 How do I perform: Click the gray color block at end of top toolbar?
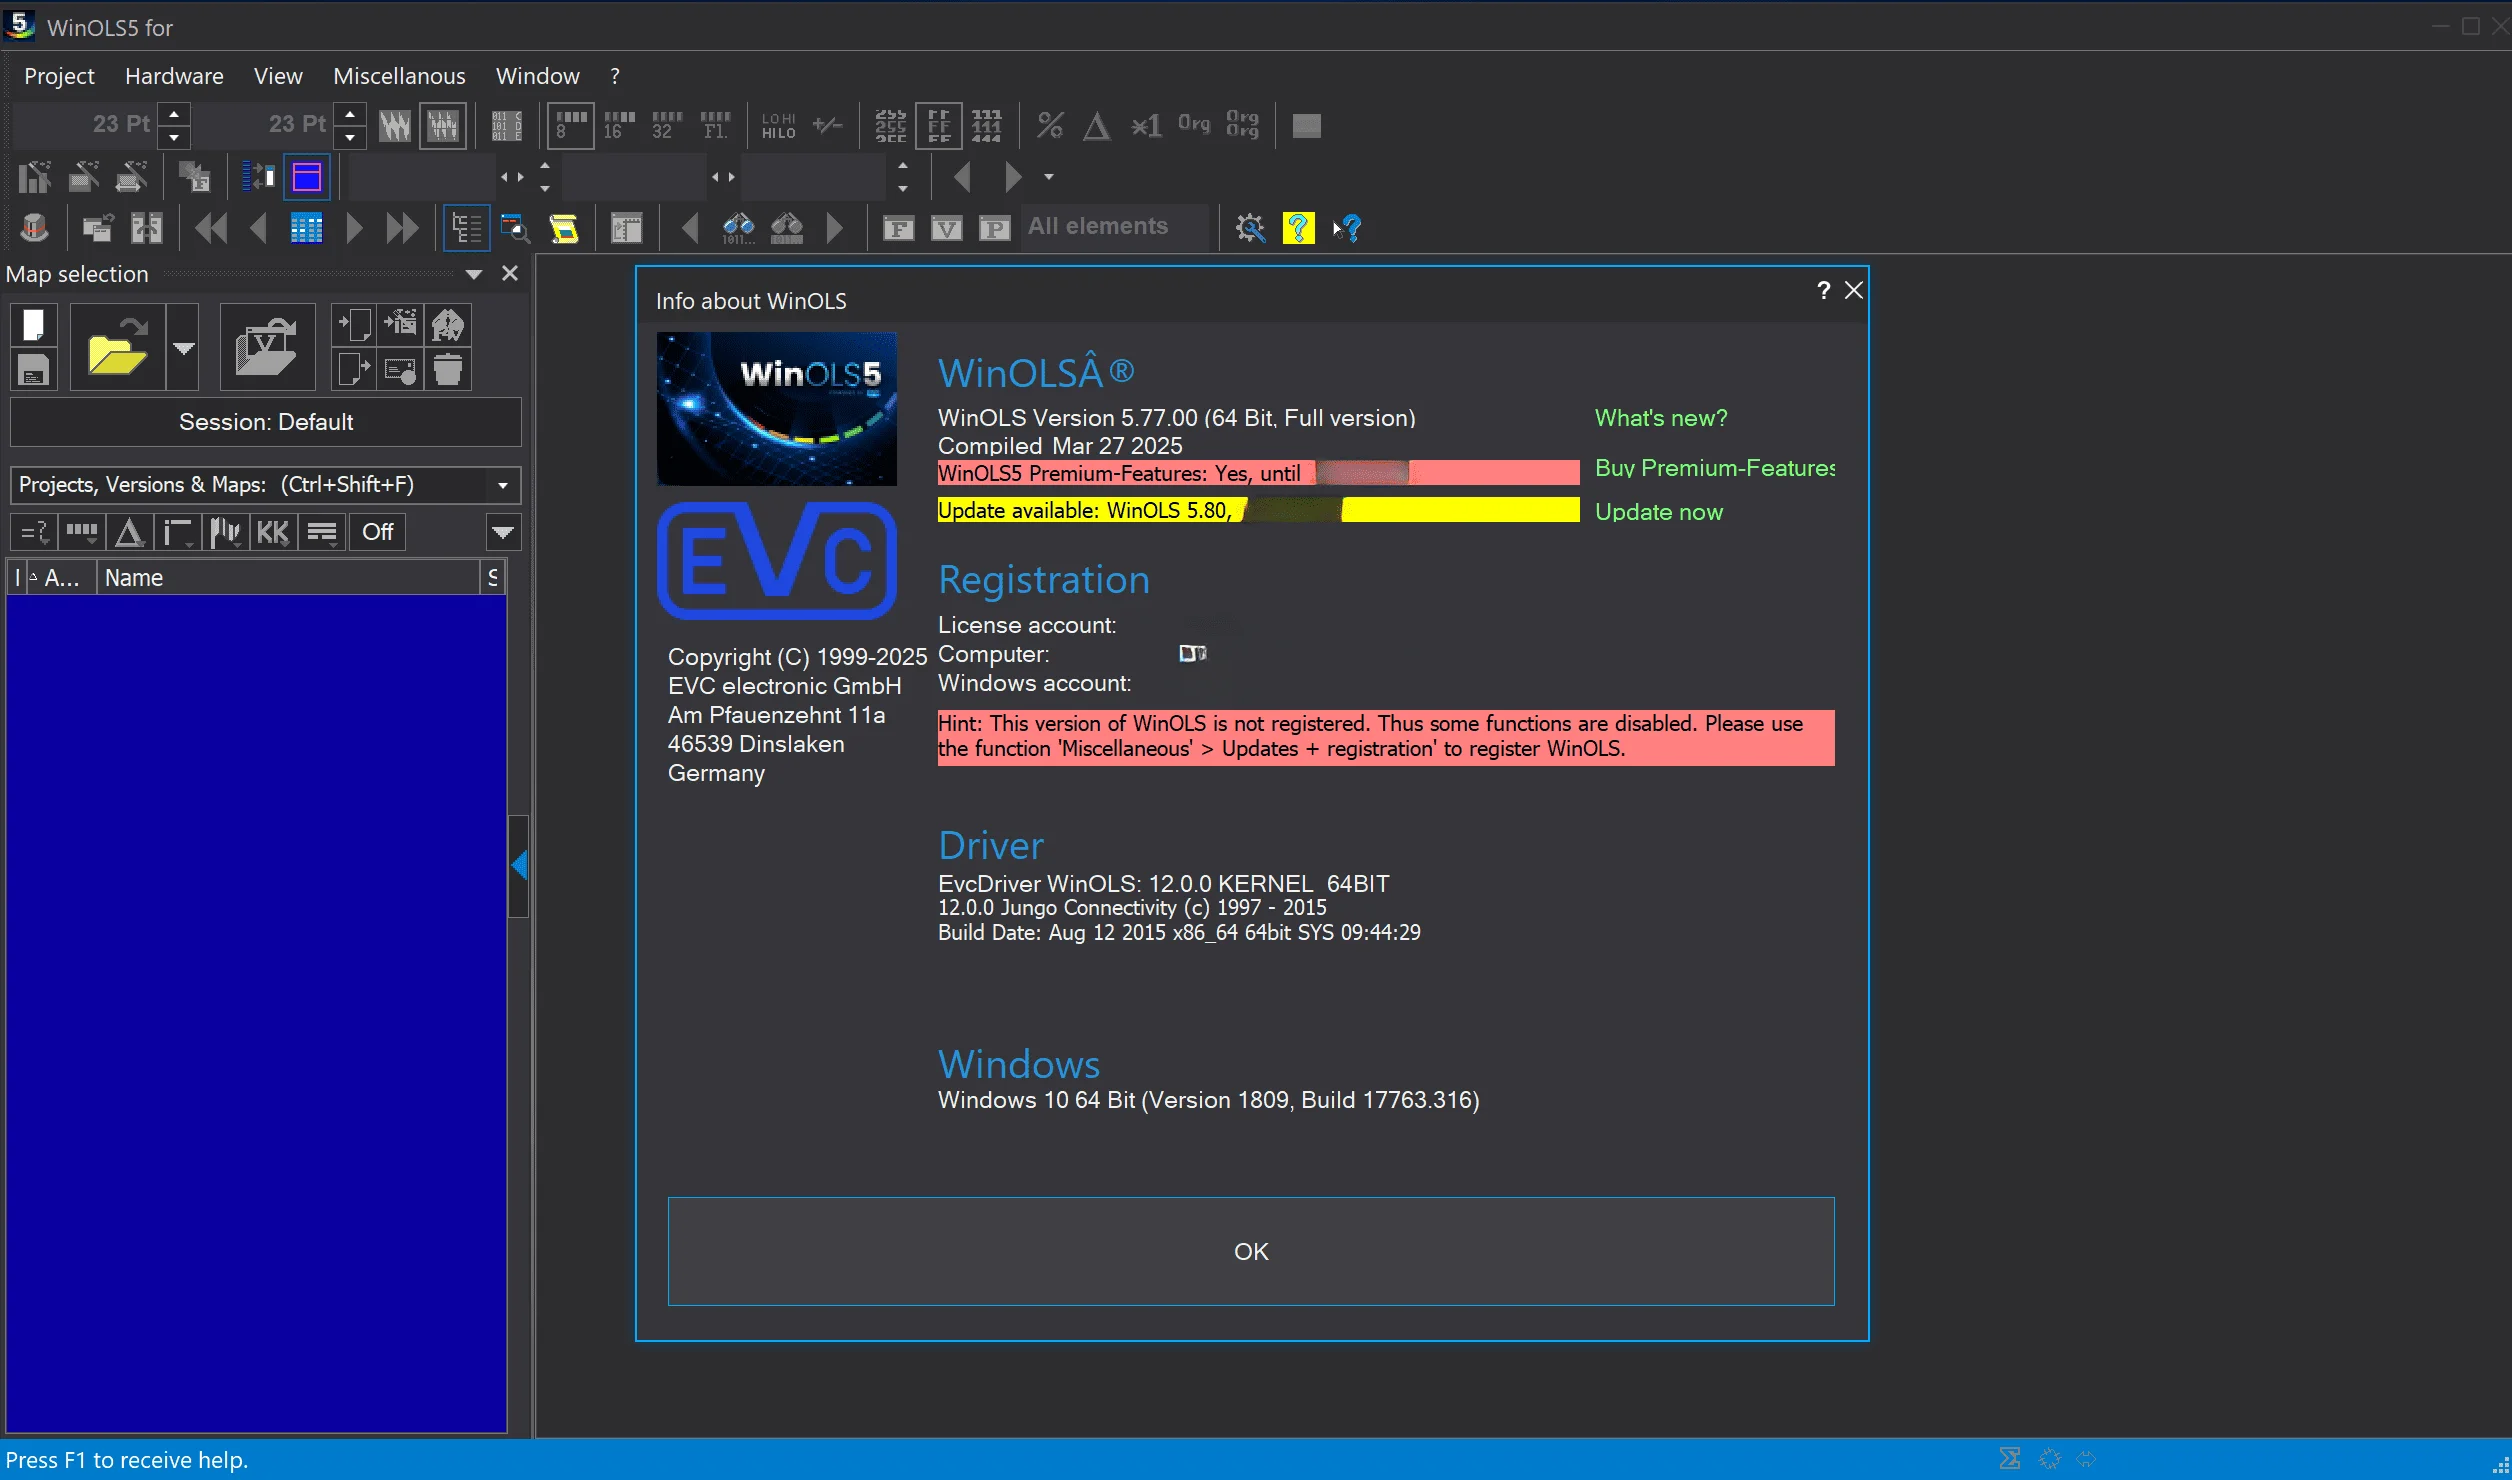[1307, 125]
